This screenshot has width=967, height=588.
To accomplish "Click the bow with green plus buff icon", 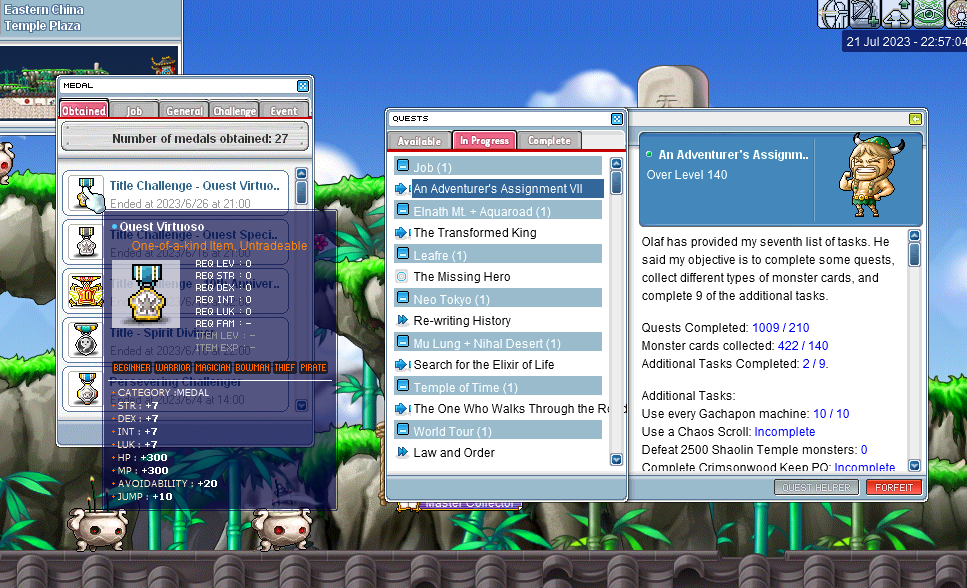I will (865, 14).
